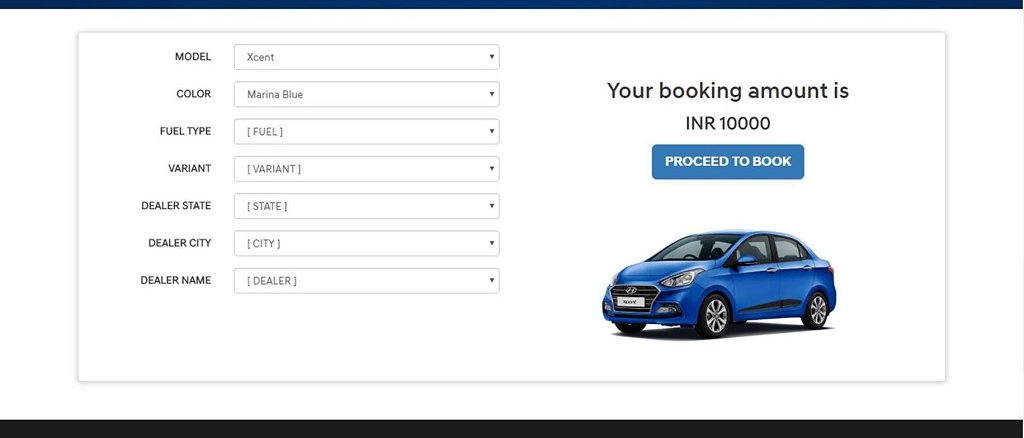This screenshot has height=438, width=1024.
Task: Click the car's front wheel
Action: pyautogui.click(x=715, y=316)
